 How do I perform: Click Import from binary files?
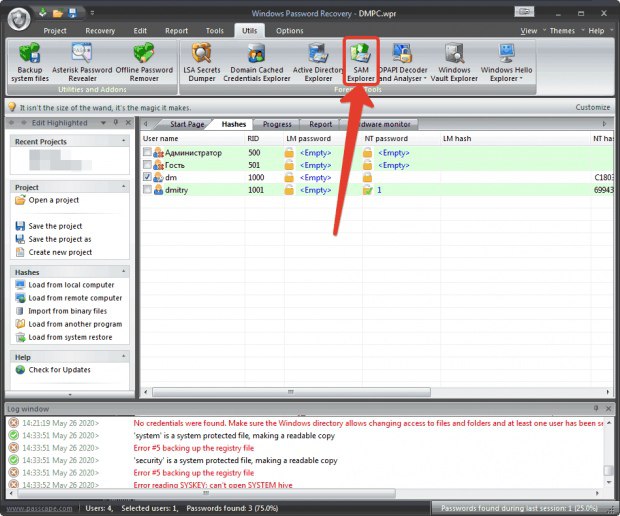61,311
